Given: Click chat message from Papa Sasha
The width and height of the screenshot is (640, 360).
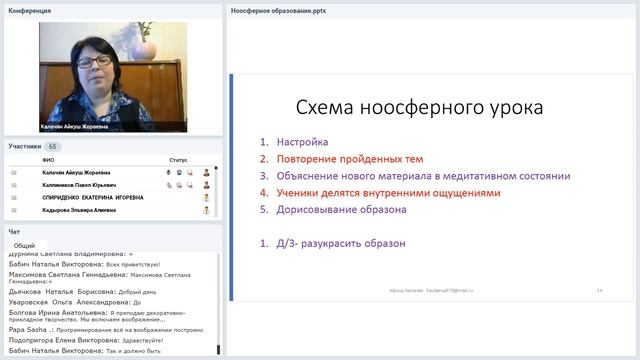Looking at the screenshot, I should [106, 330].
